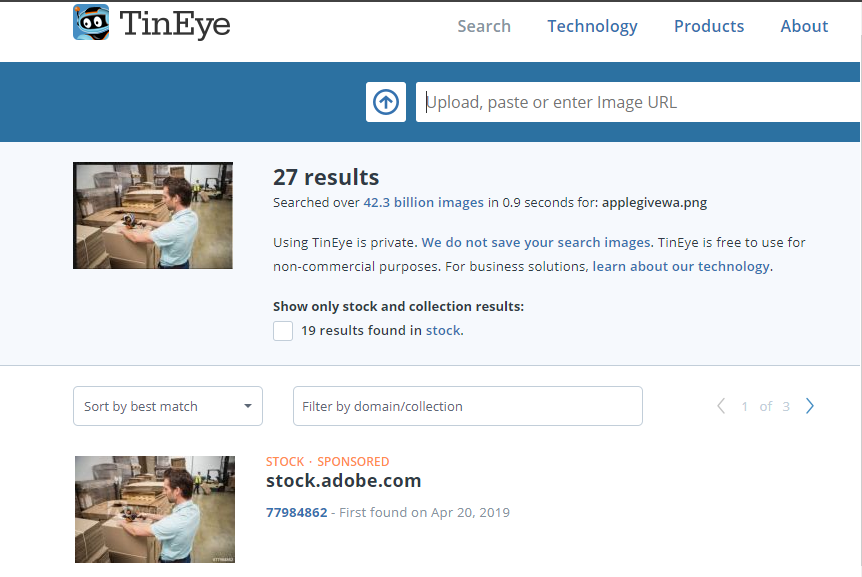Enable show only stock results checkbox
The height and width of the screenshot is (577, 862).
(283, 331)
